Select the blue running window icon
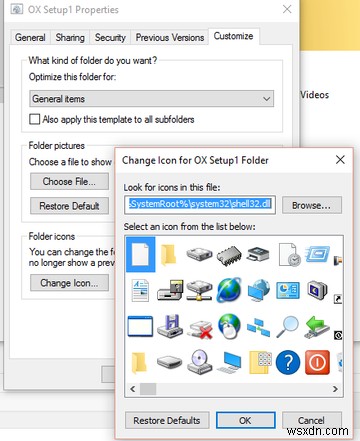 [x=317, y=254]
